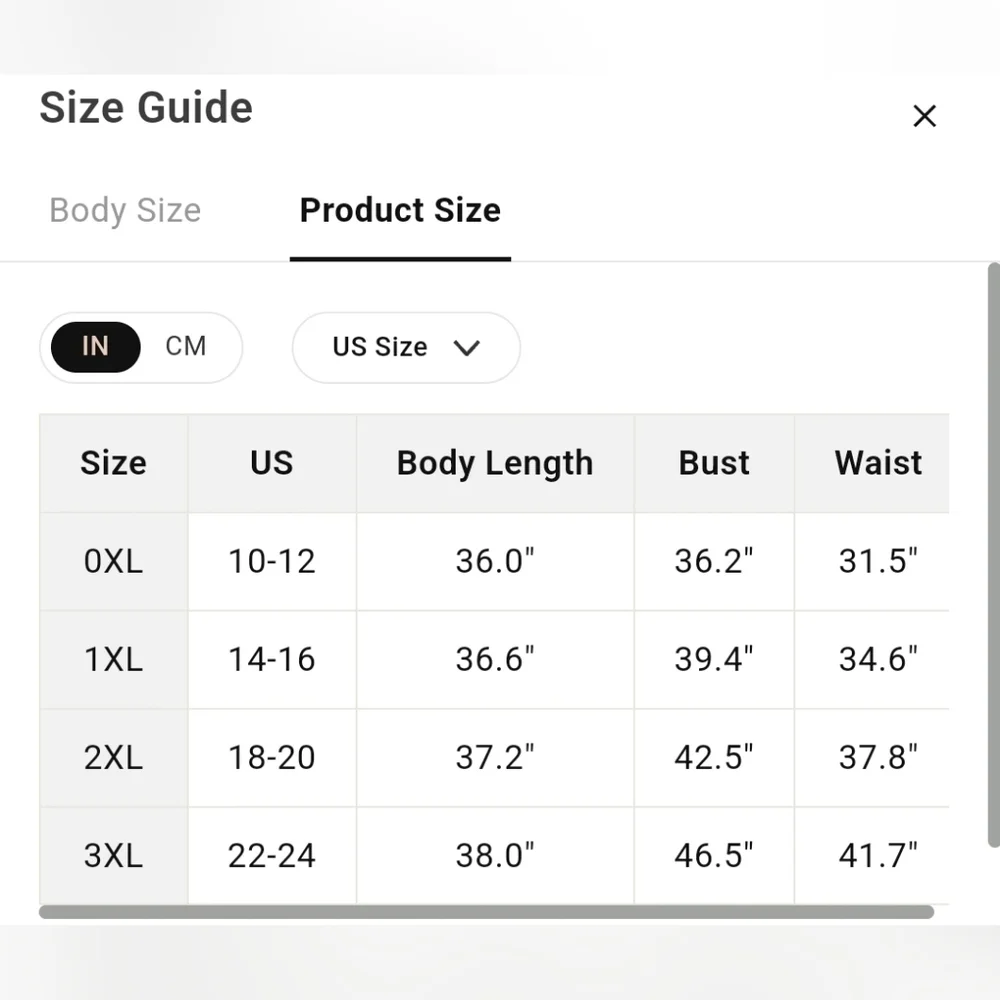Viewport: 1000px width, 1000px height.
Task: Click the vertical scrollbar on the right
Action: [x=994, y=555]
